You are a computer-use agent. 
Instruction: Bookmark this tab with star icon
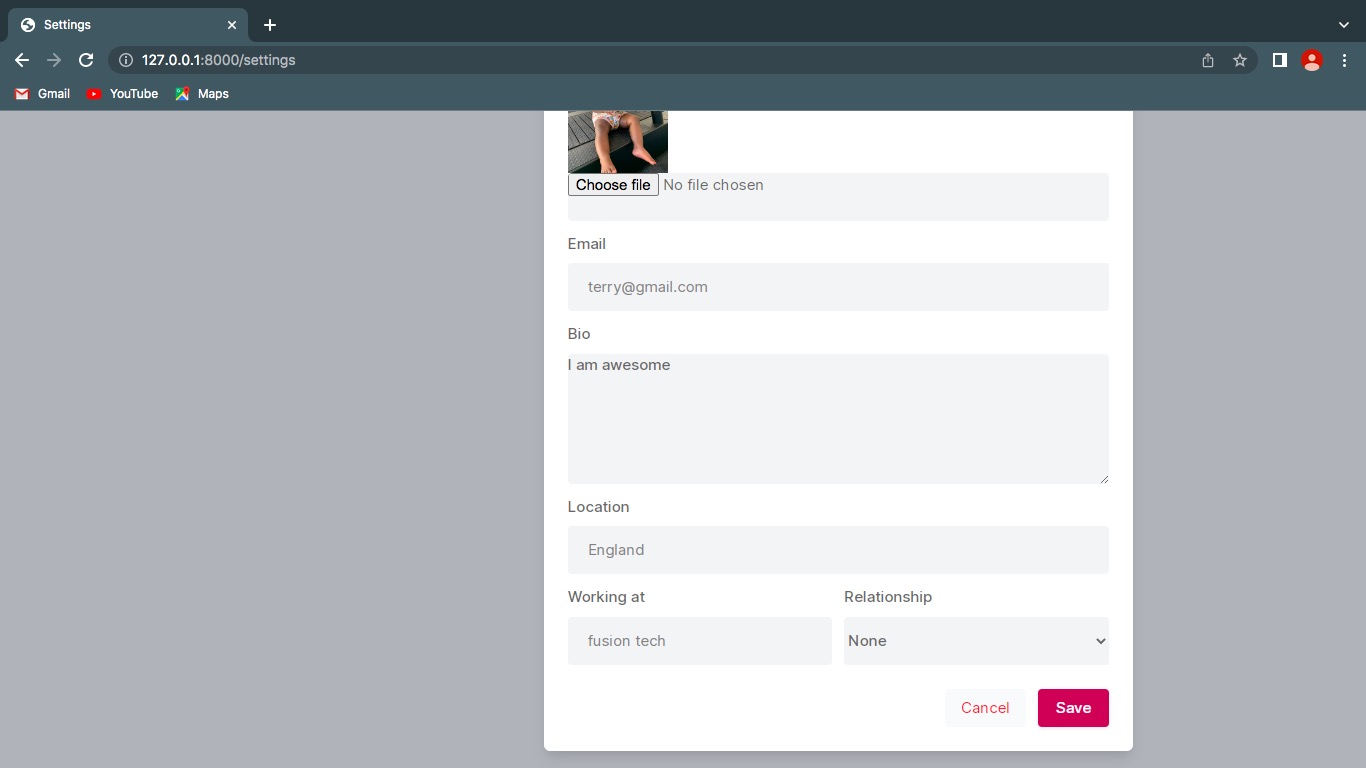pyautogui.click(x=1240, y=60)
